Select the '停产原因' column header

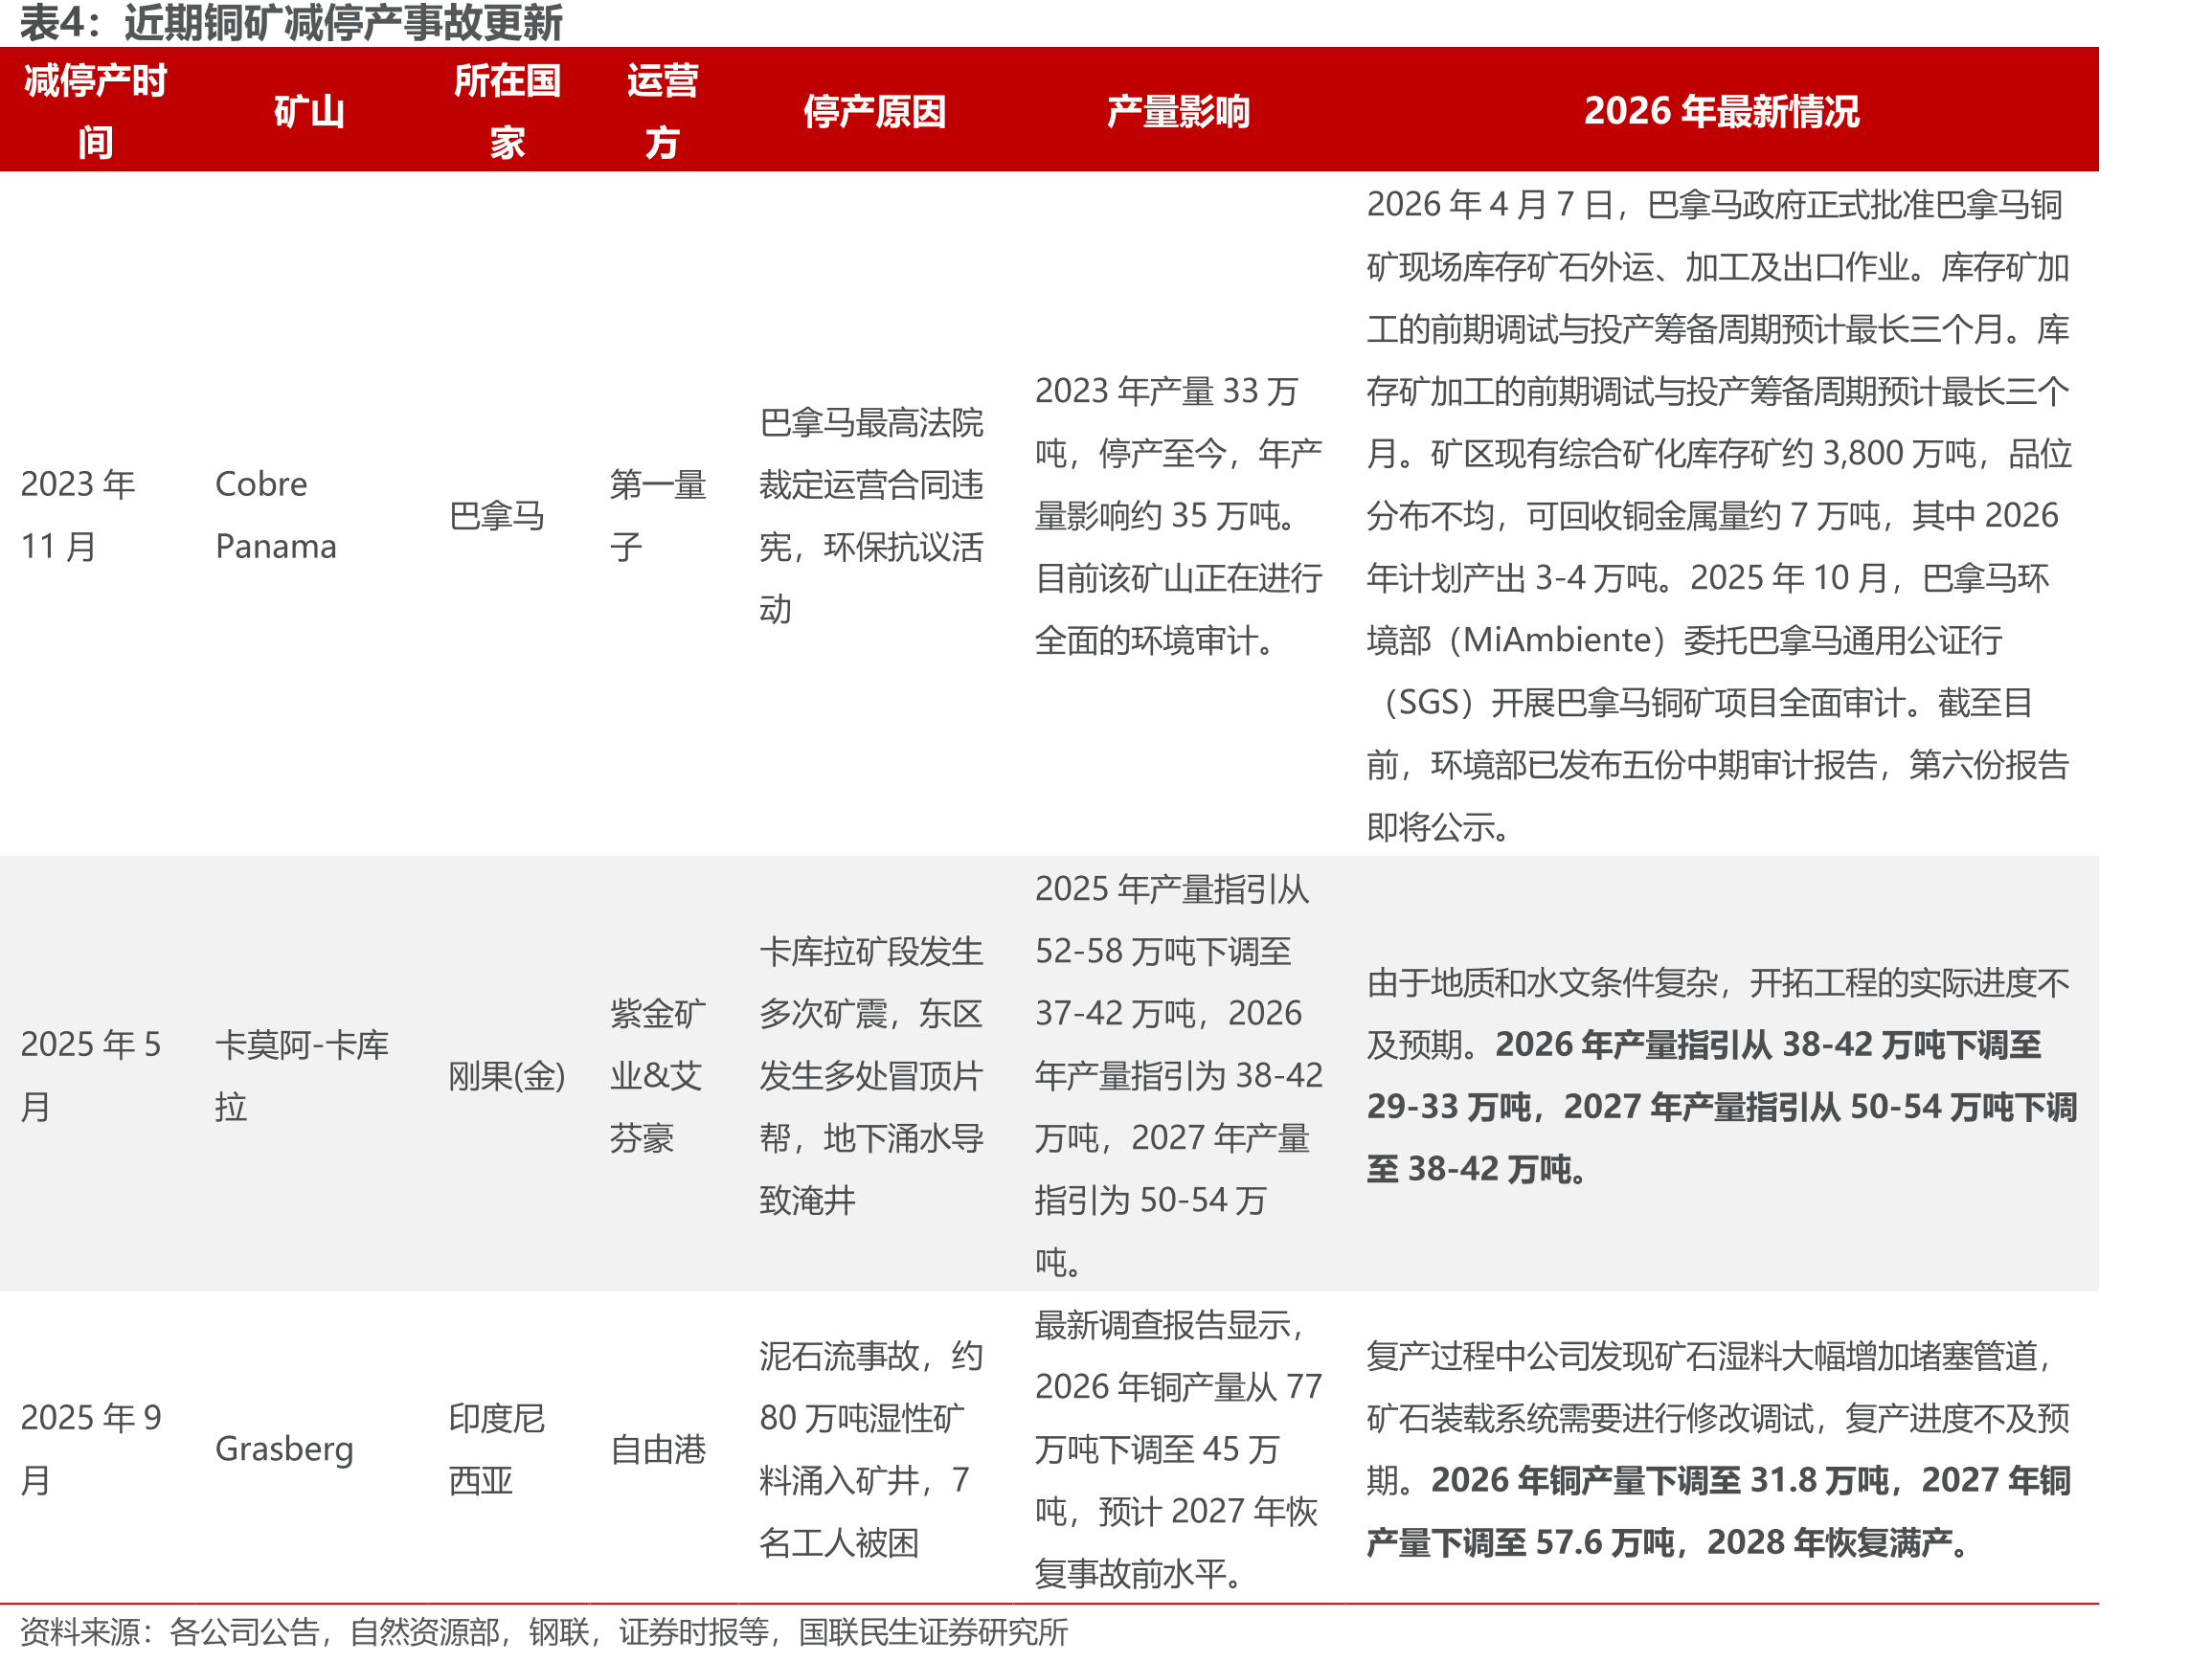click(874, 111)
